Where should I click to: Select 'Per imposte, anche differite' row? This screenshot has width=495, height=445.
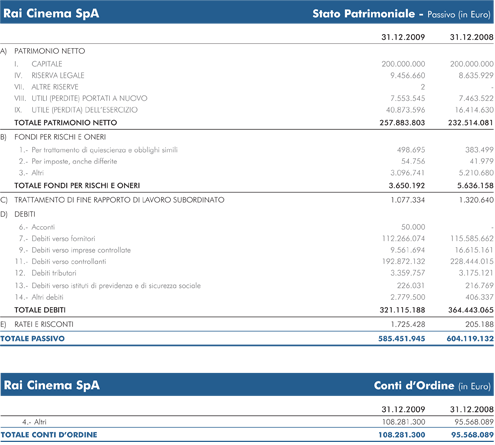point(74,161)
